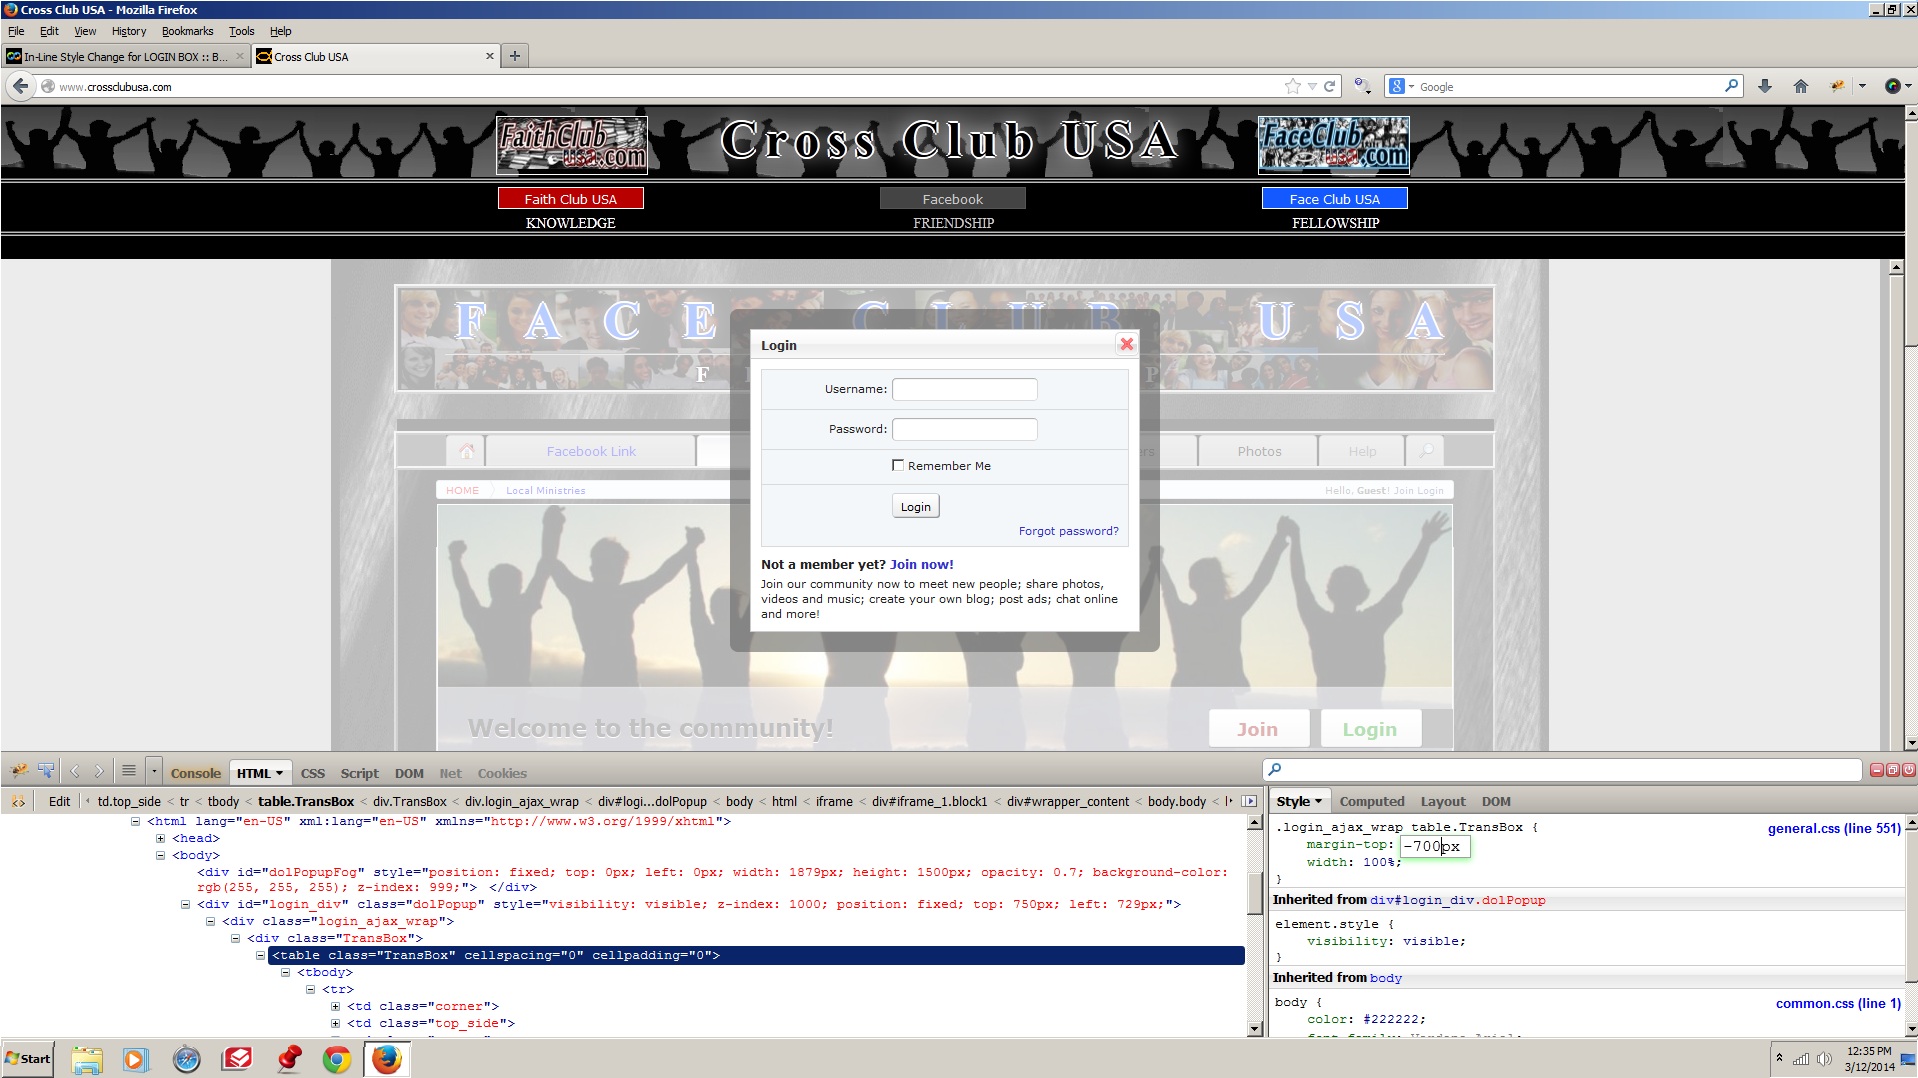Expand the td class top_side node
Image resolution: width=1918 pixels, height=1078 pixels.
tap(335, 1023)
